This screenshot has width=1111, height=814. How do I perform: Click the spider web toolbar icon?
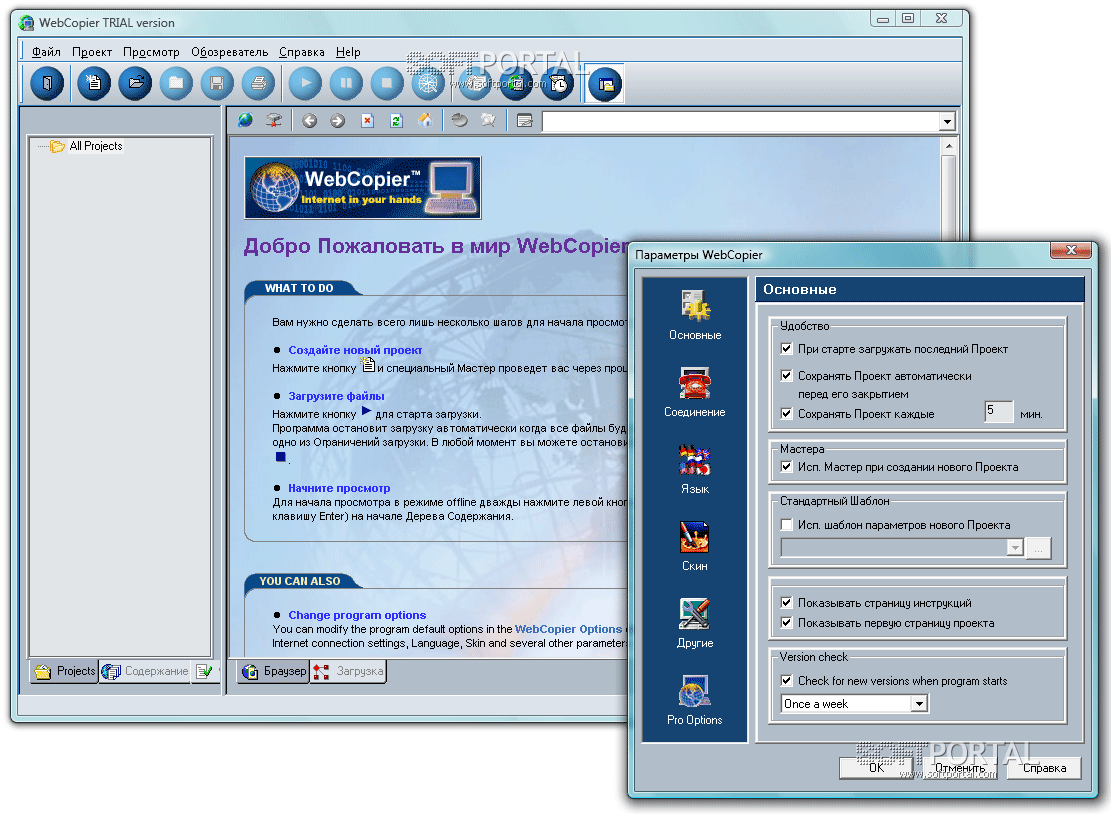(428, 83)
